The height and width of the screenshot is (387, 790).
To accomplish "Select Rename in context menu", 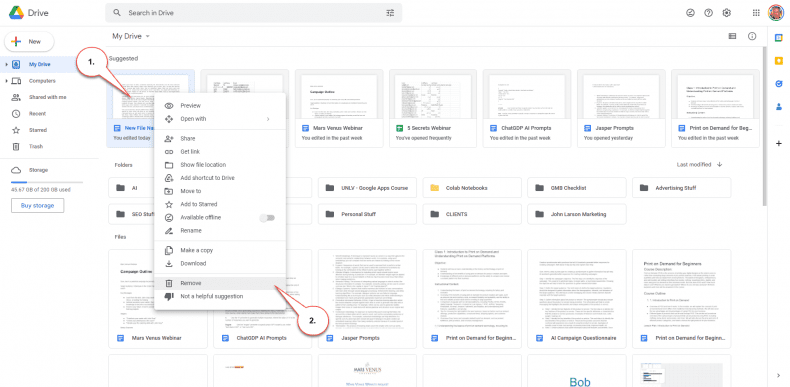I will pyautogui.click(x=220, y=231).
